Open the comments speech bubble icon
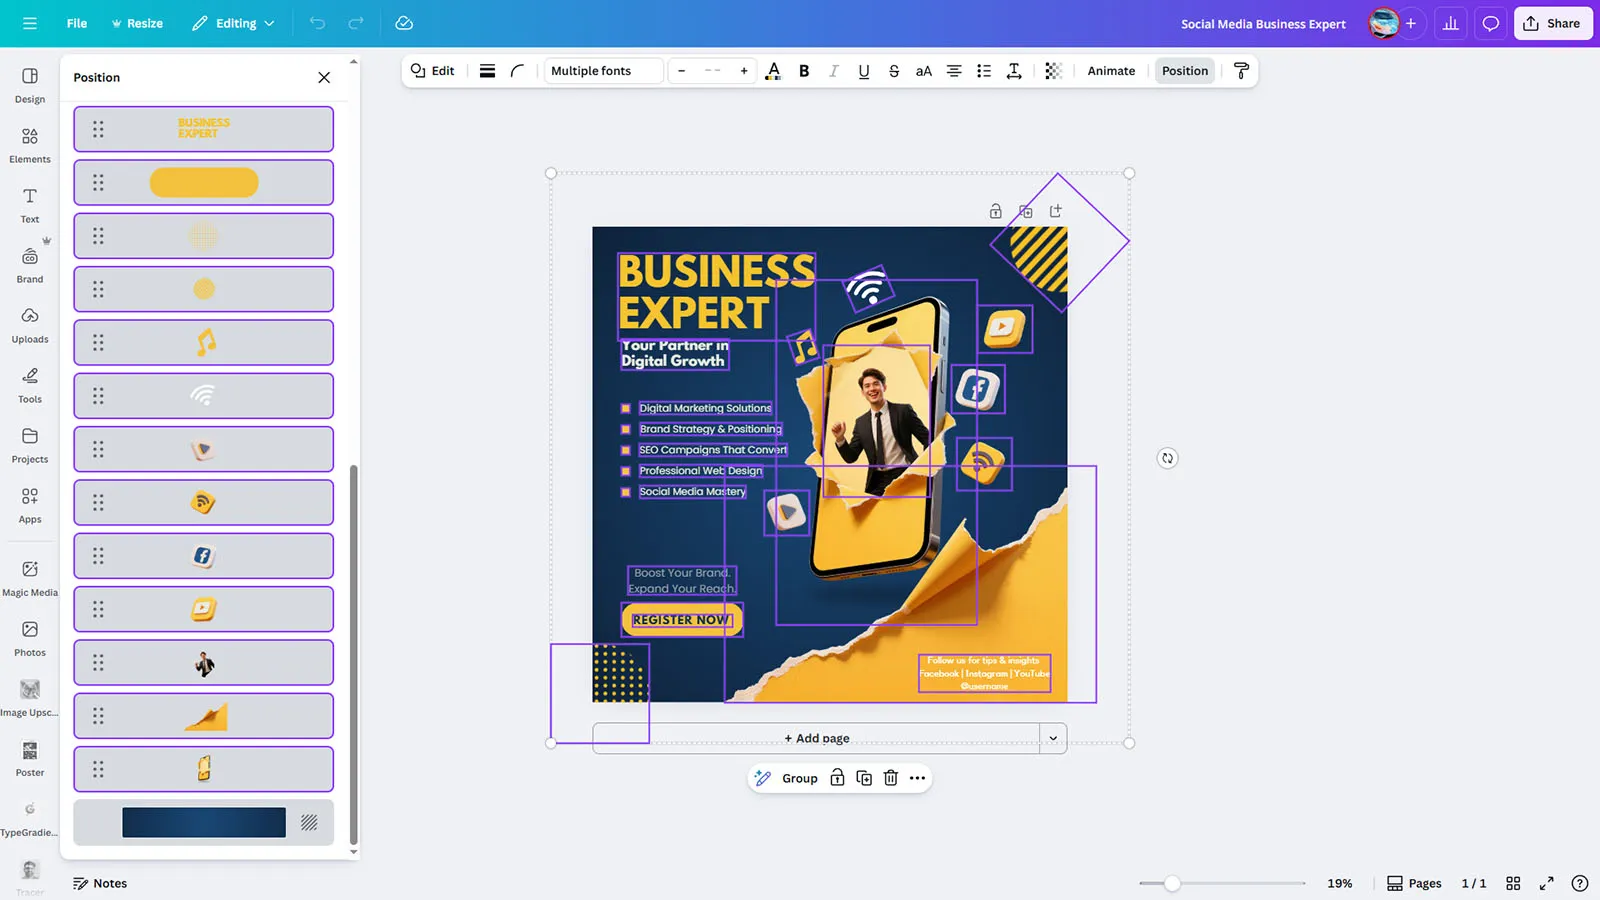The width and height of the screenshot is (1600, 900). (1490, 23)
